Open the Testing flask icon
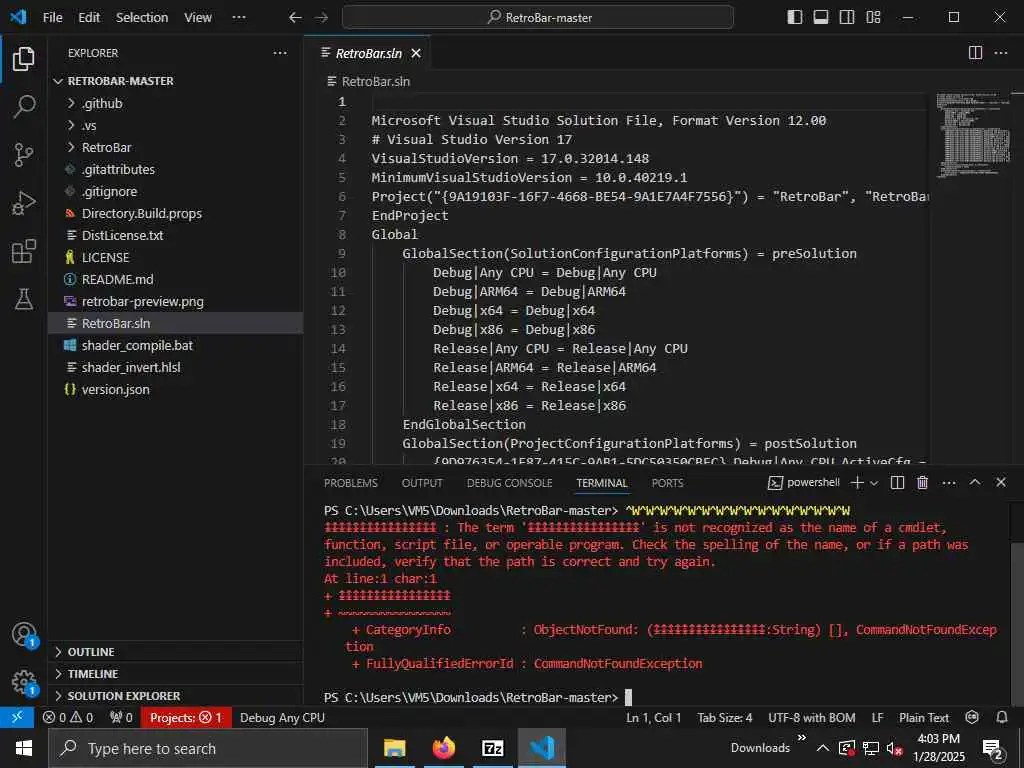The height and width of the screenshot is (768, 1024). coord(24,299)
